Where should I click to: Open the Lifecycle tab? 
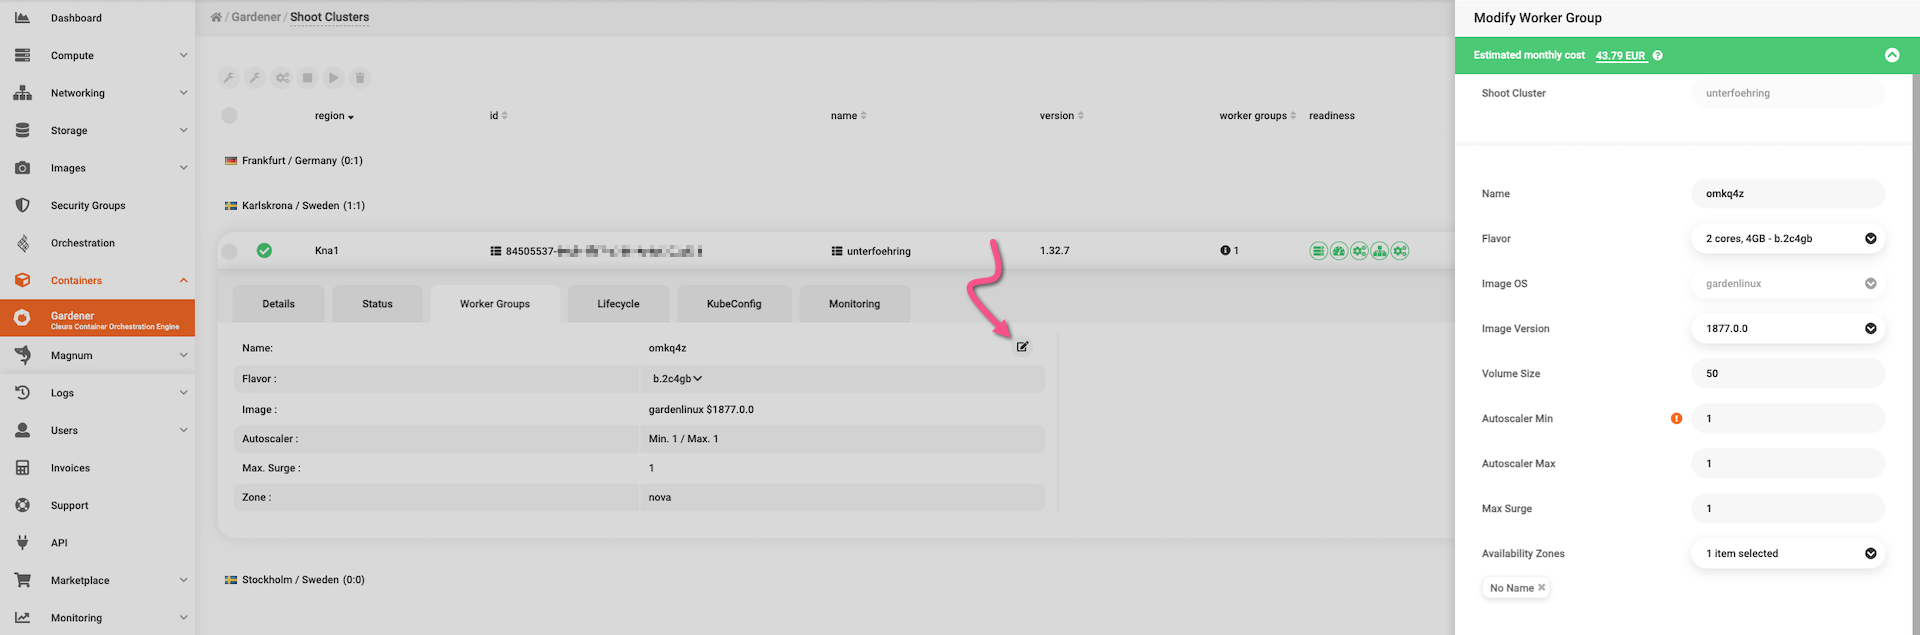click(x=618, y=304)
